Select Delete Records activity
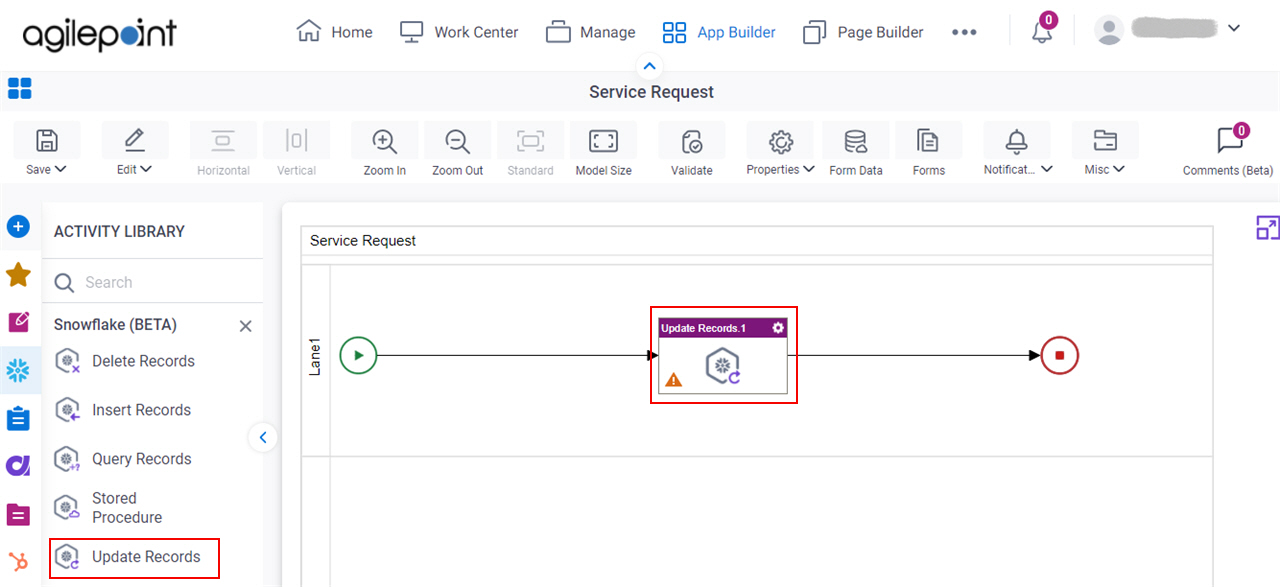This screenshot has width=1280, height=587. click(125, 361)
